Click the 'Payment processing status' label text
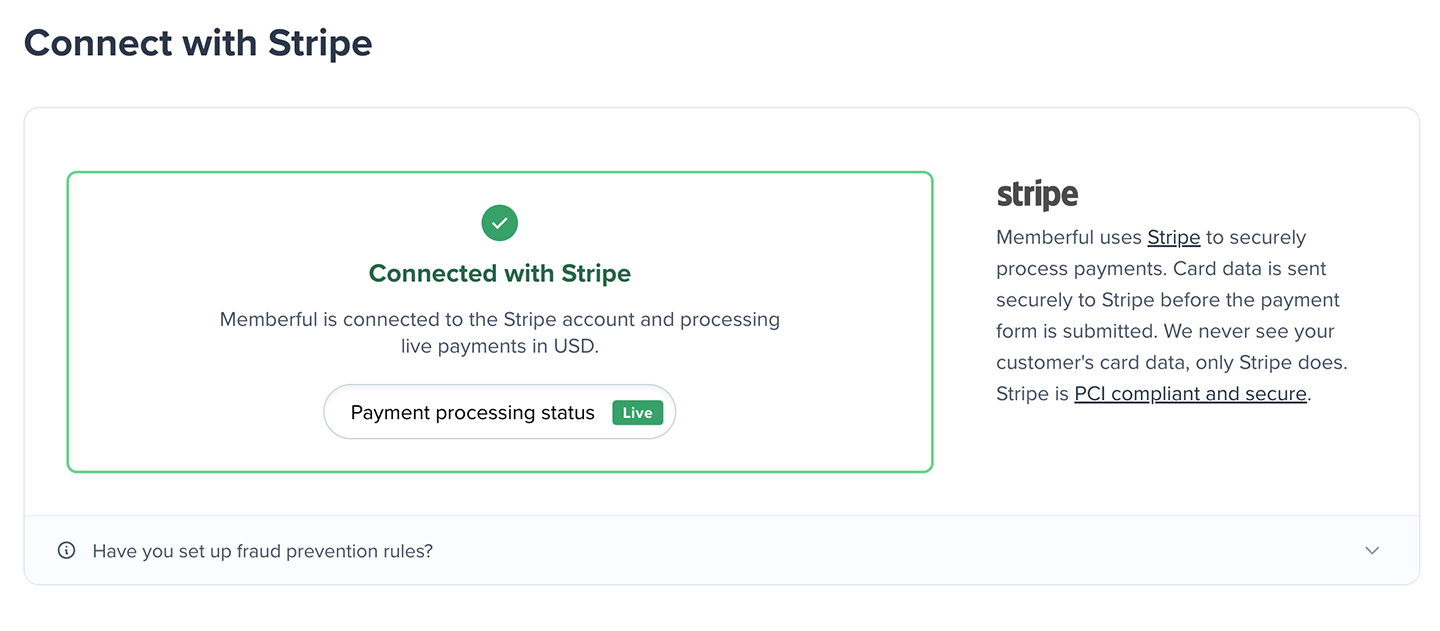This screenshot has width=1440, height=631. (x=472, y=412)
